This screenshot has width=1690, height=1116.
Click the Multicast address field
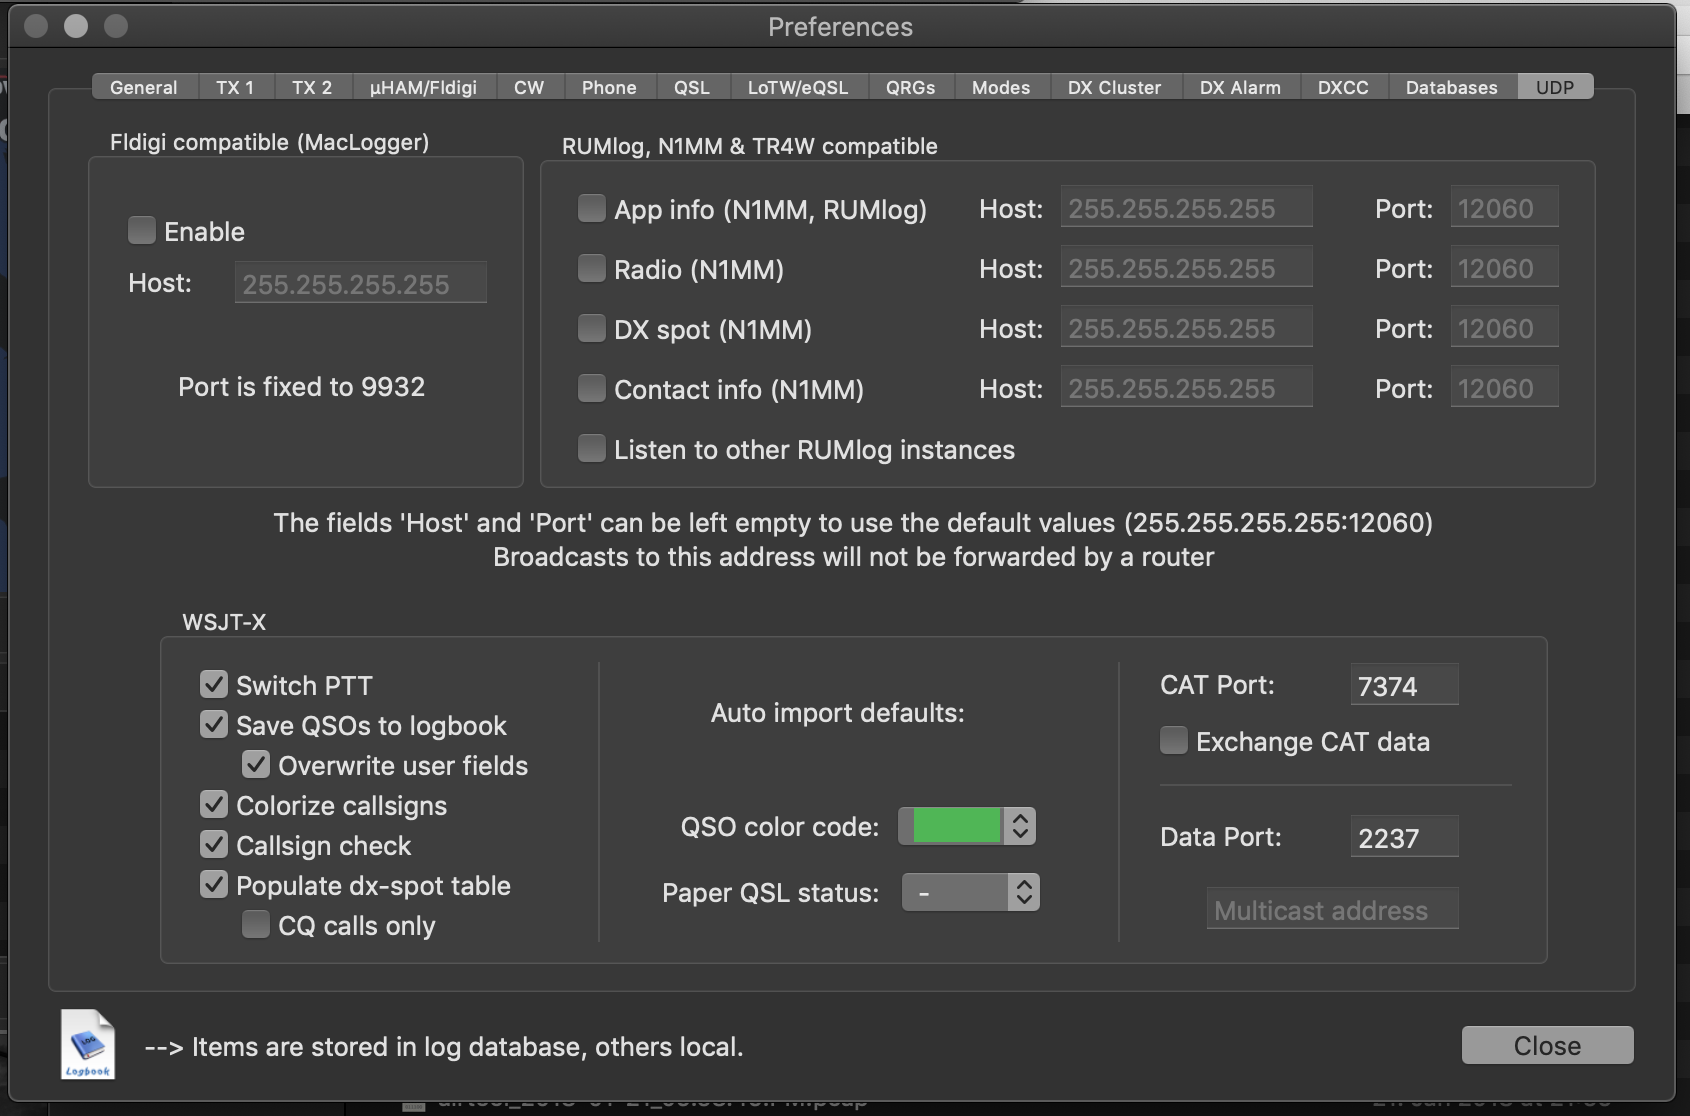[1332, 909]
